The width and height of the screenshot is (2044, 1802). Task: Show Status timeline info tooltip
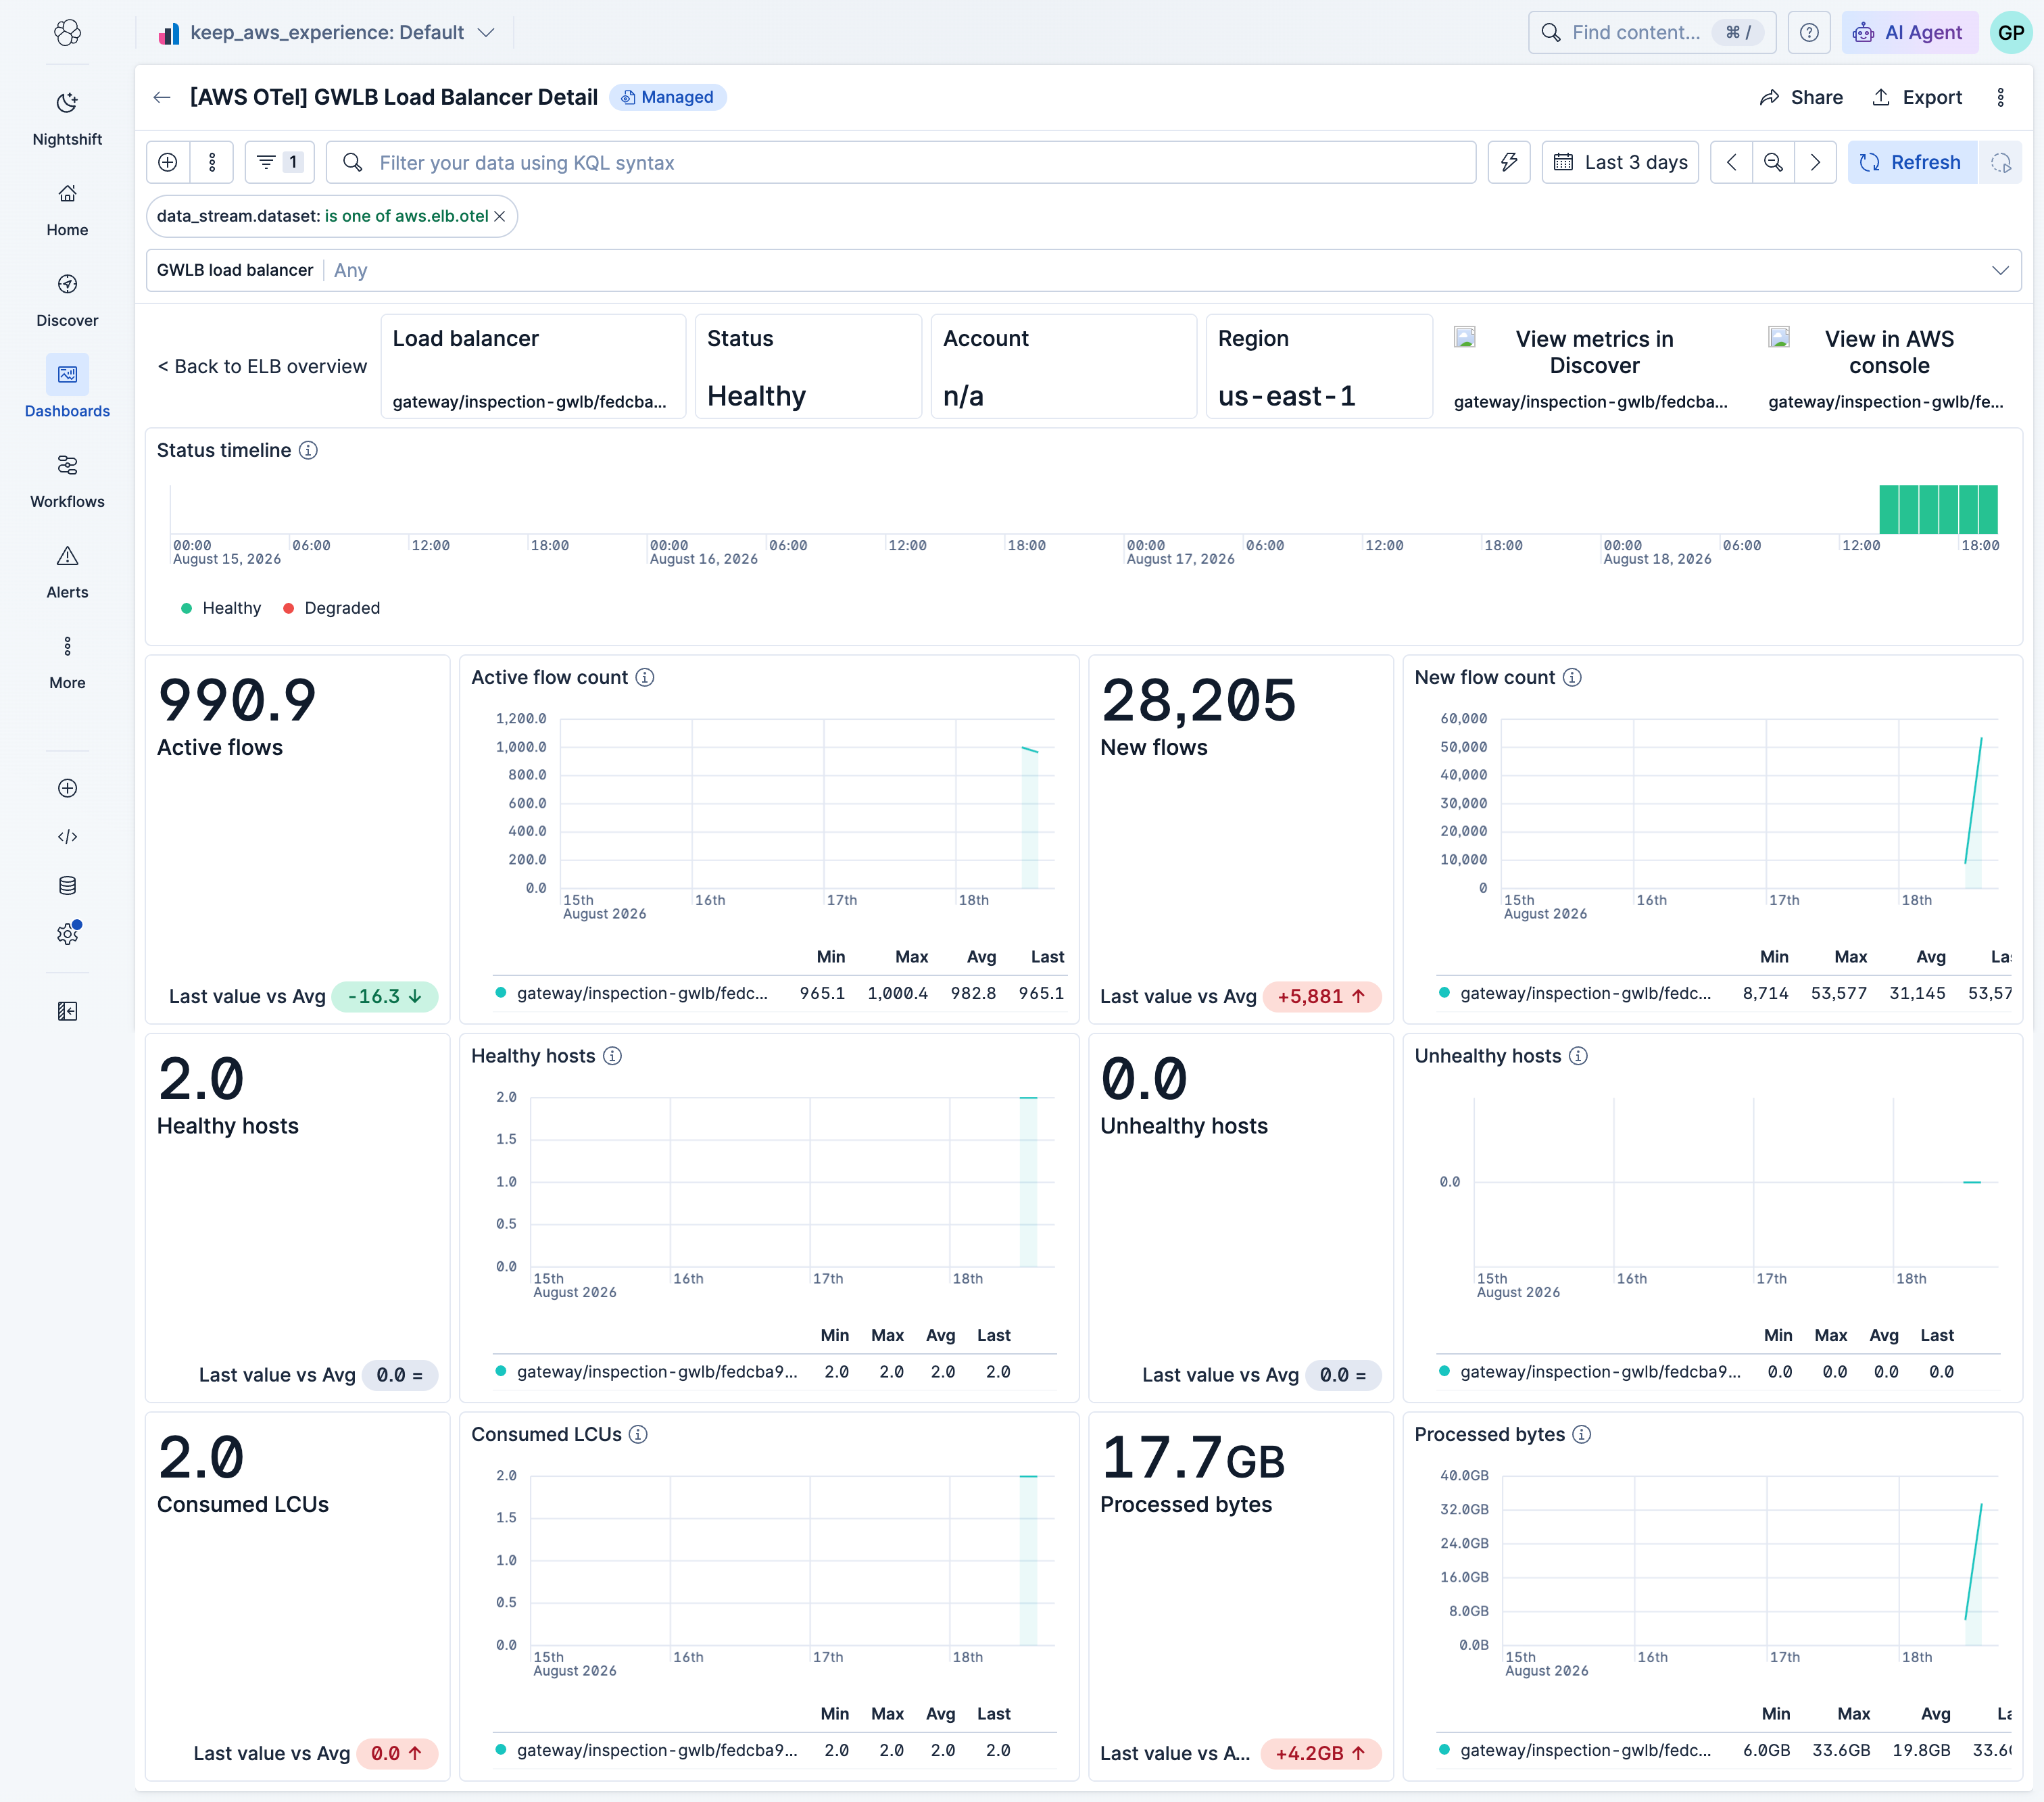pos(308,450)
